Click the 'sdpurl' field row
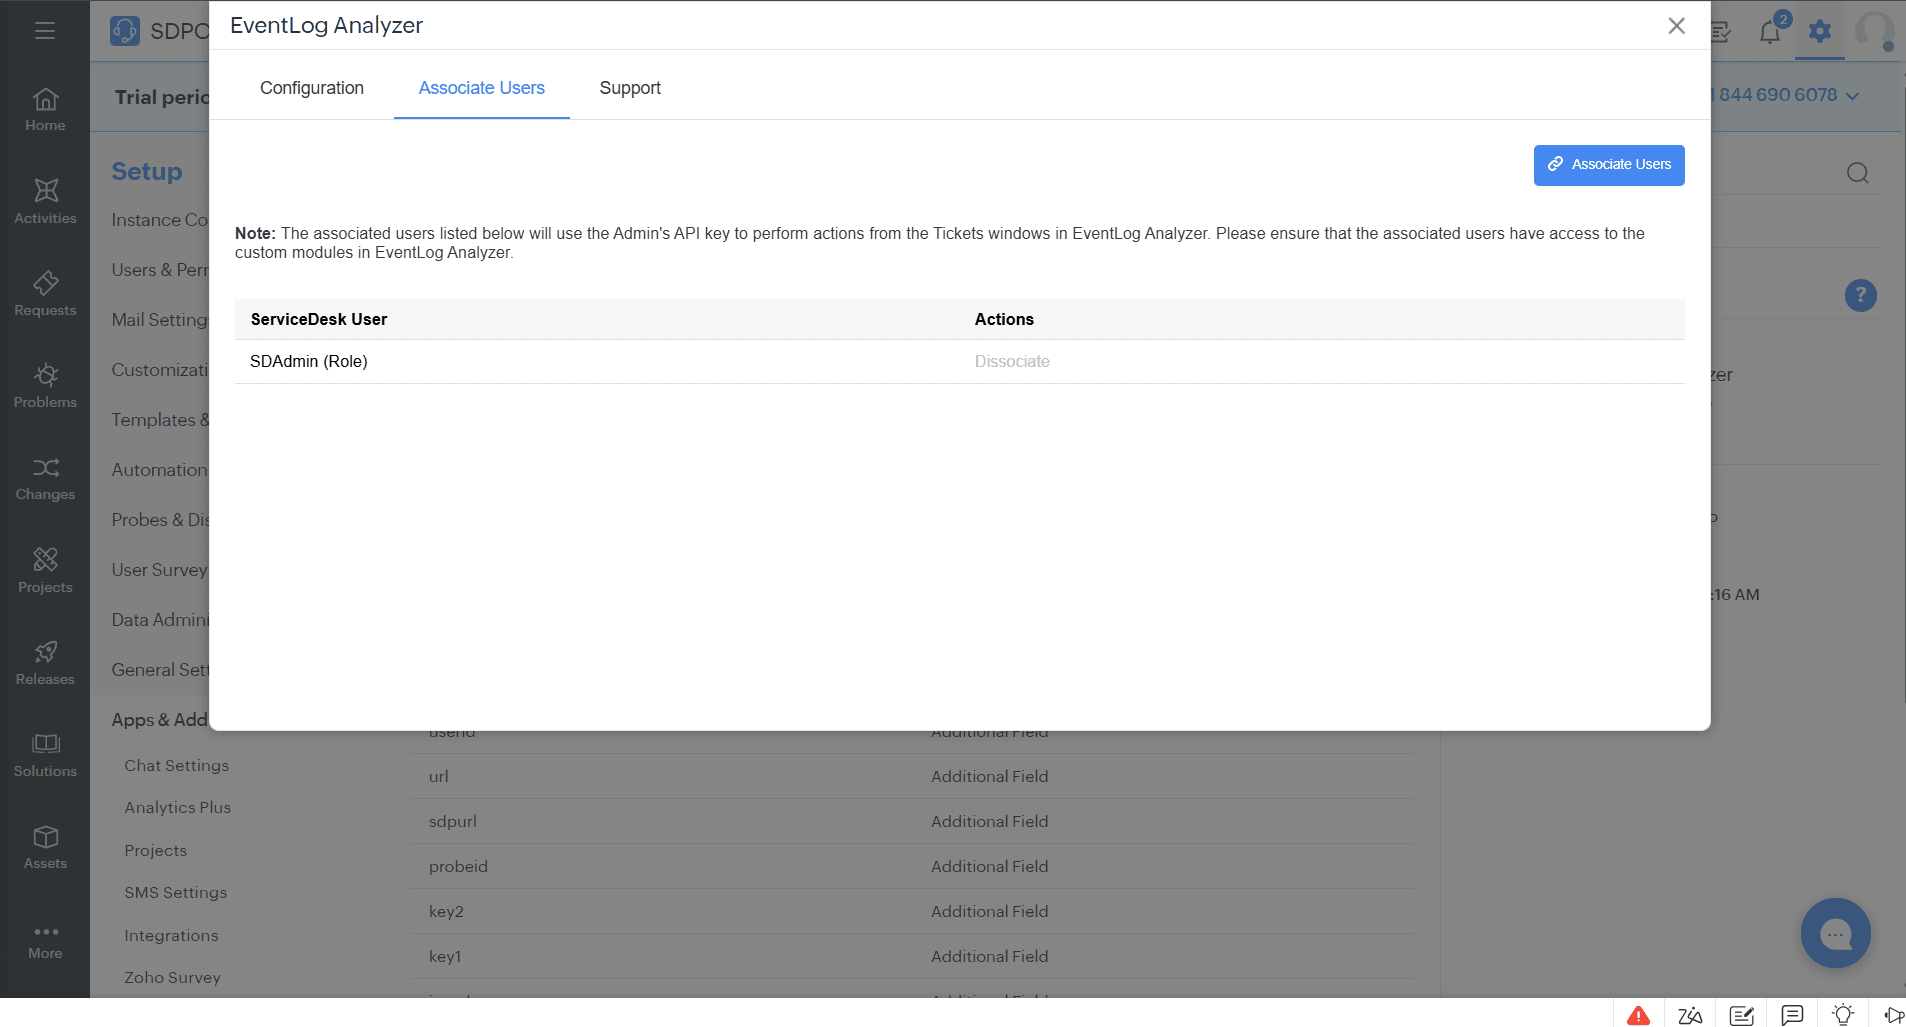The image size is (1906, 1027). pos(913,821)
